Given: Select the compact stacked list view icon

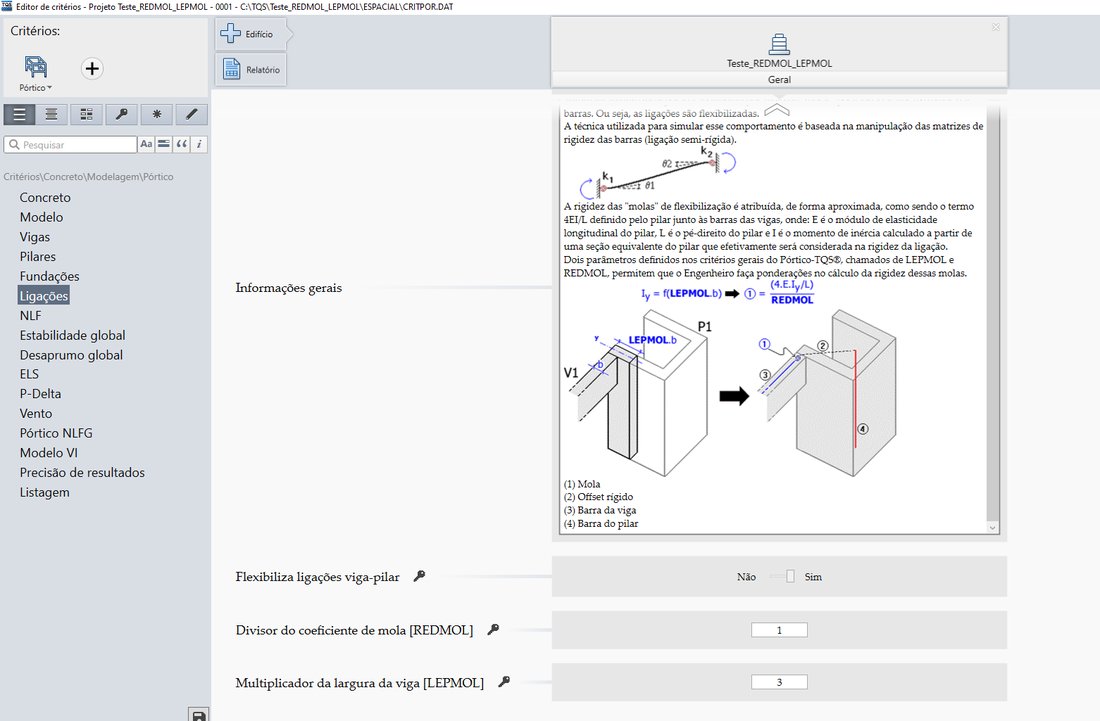Looking at the screenshot, I should tap(52, 114).
